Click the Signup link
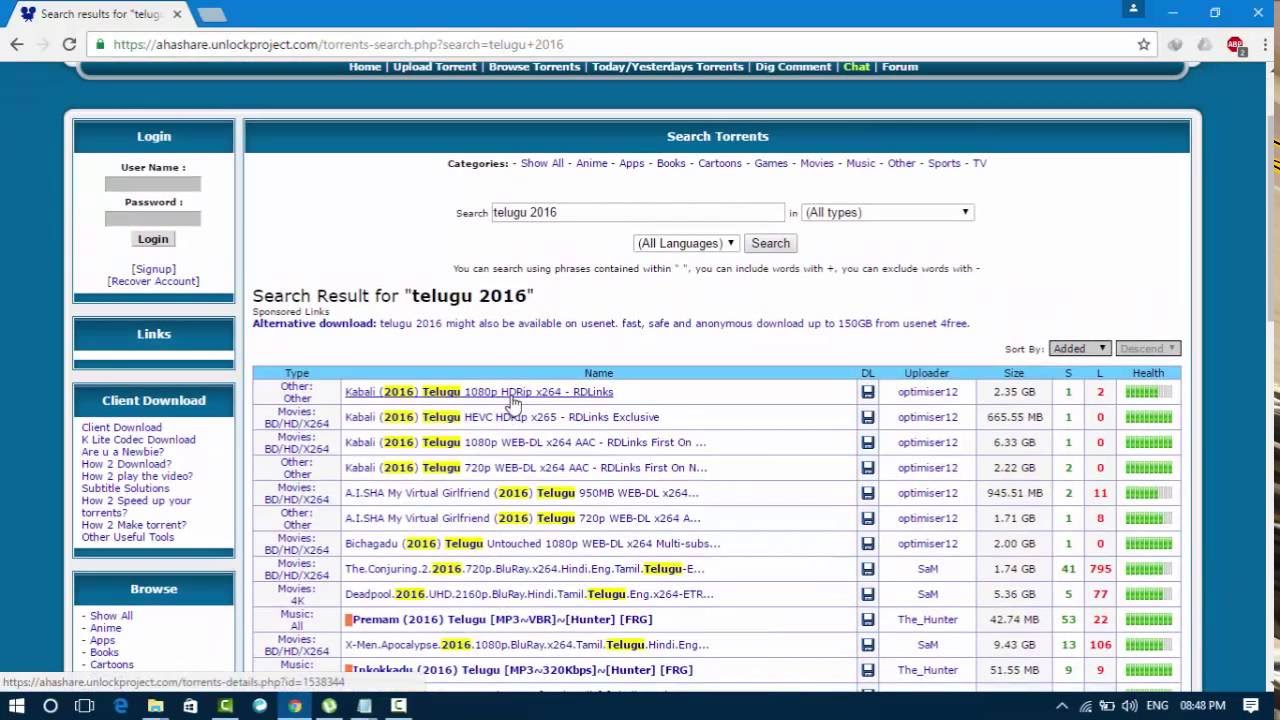1280x720 pixels. [153, 269]
